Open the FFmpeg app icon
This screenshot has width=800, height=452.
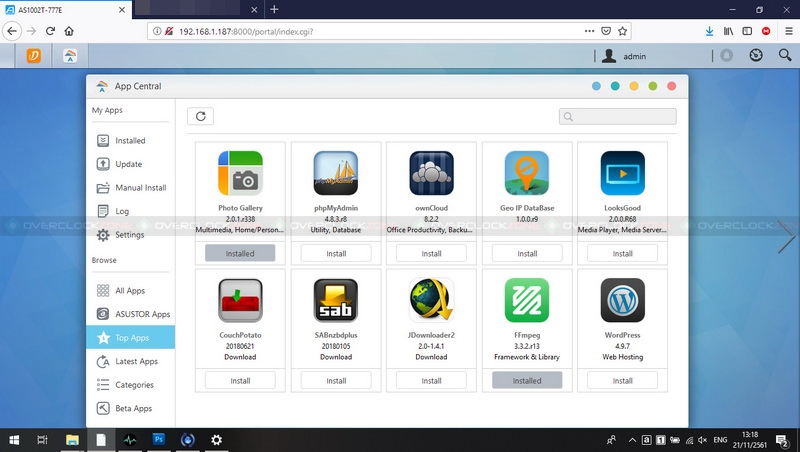click(x=527, y=300)
